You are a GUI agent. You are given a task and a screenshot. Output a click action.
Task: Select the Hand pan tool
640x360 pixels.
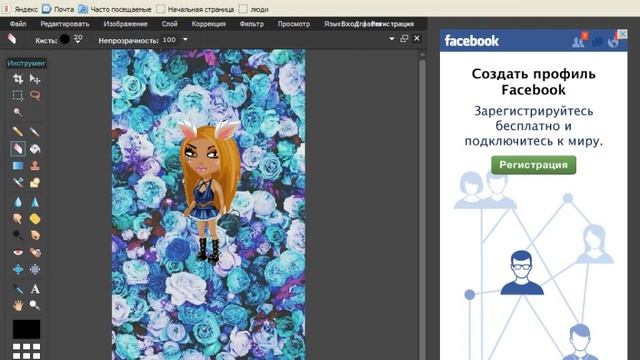click(x=18, y=305)
